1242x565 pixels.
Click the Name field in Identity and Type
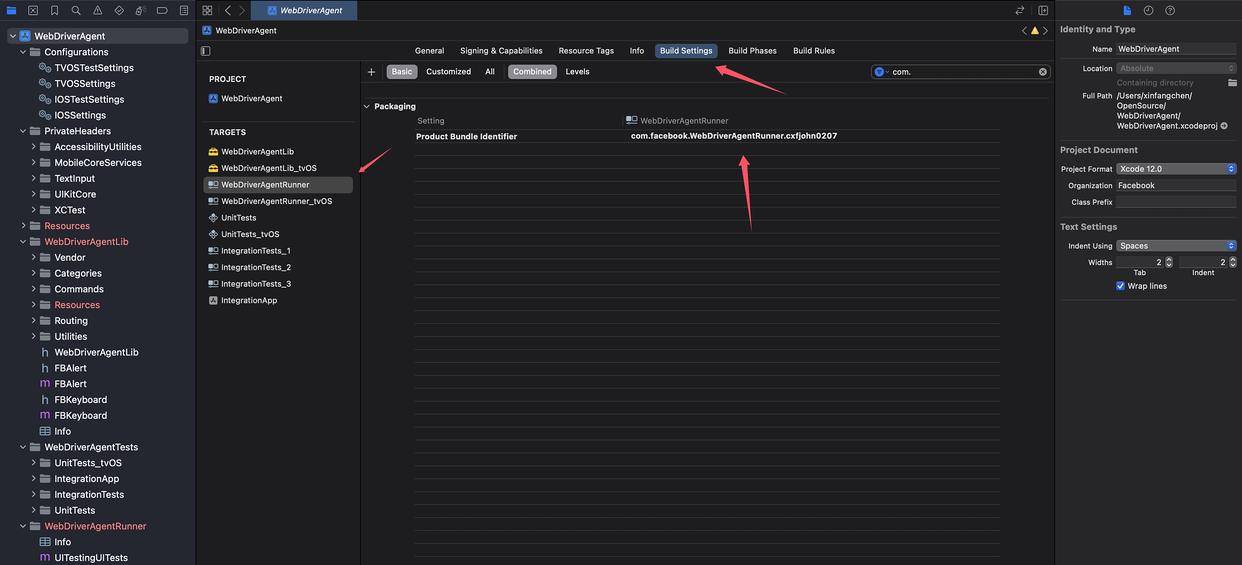[x=1176, y=49]
